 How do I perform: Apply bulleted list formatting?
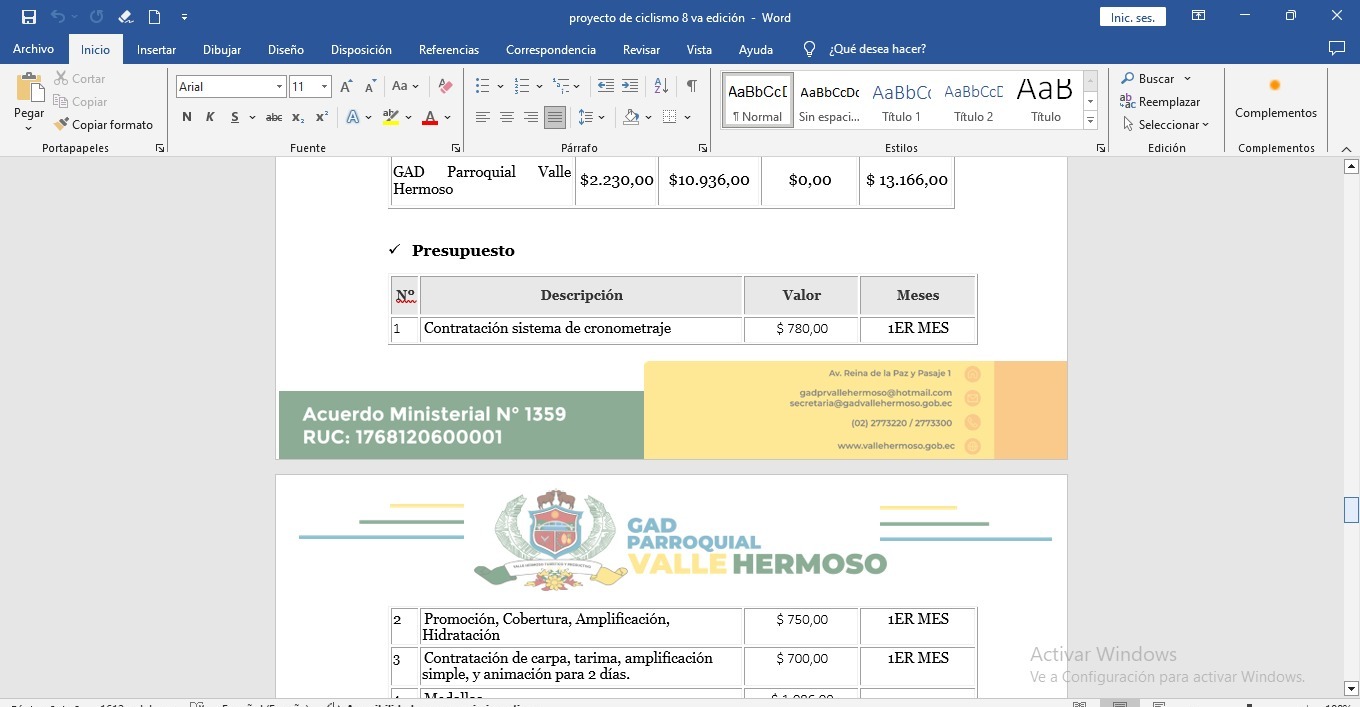pyautogui.click(x=483, y=87)
